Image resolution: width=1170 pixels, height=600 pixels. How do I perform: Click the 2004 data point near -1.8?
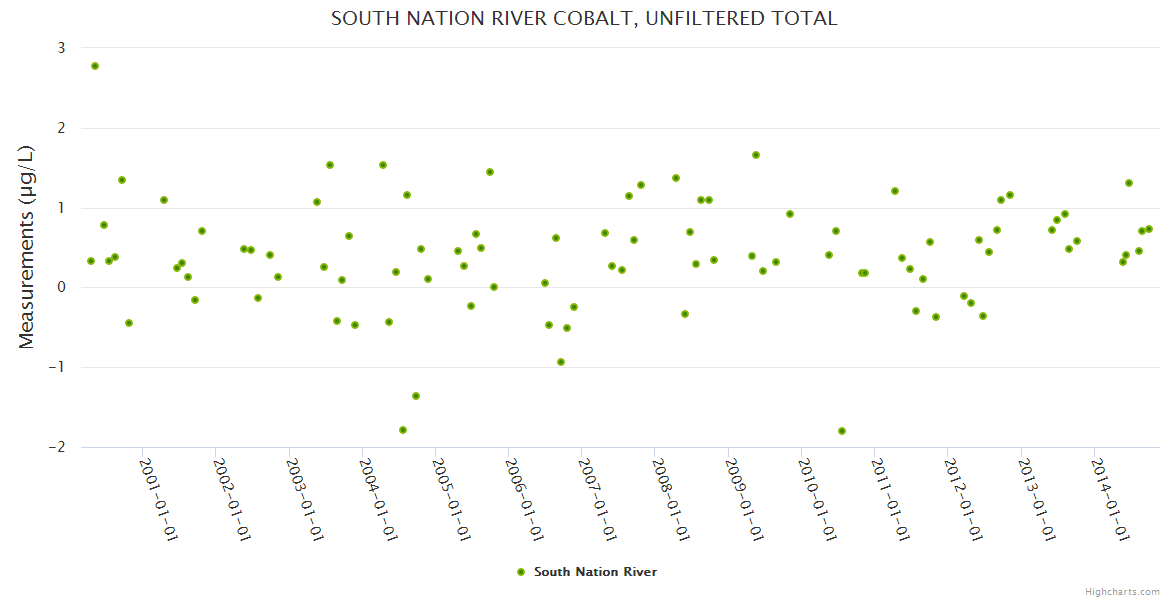[x=403, y=430]
